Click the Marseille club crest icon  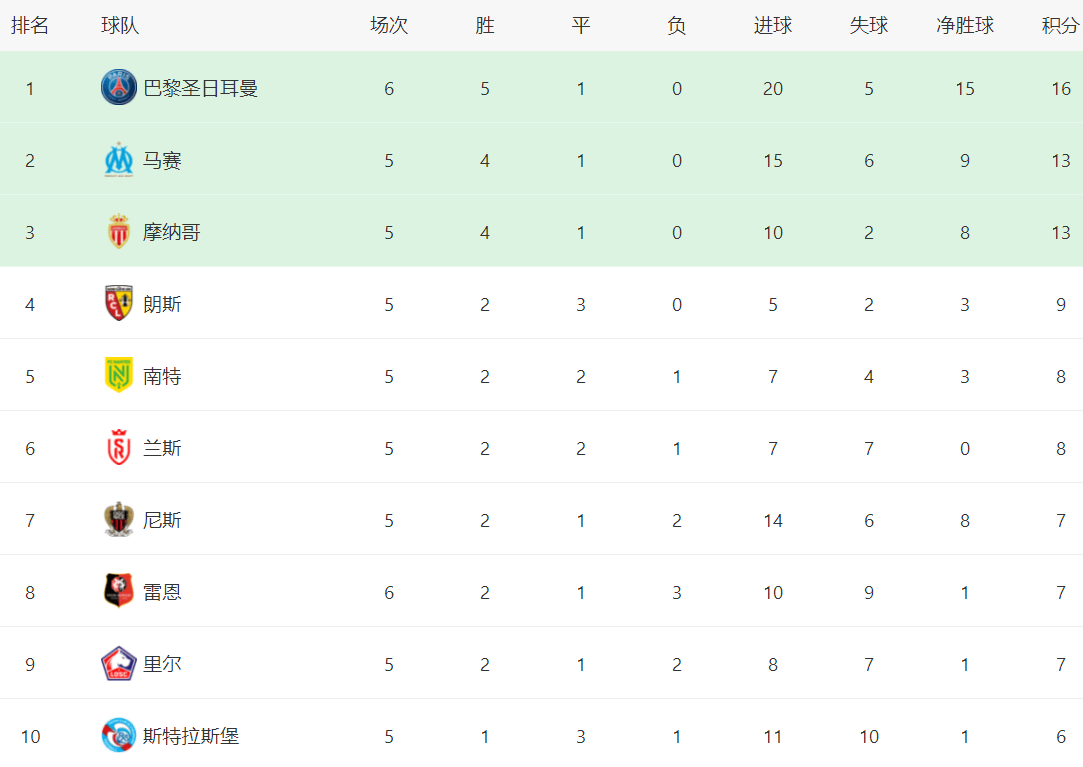pos(119,160)
